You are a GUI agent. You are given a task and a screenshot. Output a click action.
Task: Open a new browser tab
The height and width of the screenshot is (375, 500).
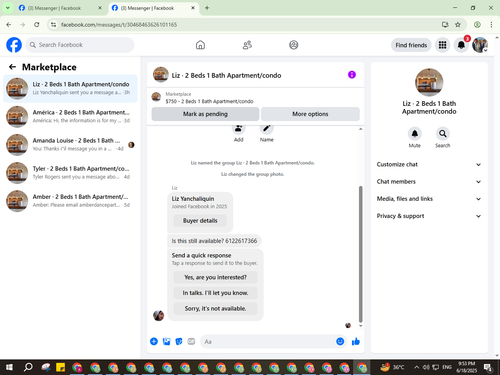pyautogui.click(x=207, y=8)
